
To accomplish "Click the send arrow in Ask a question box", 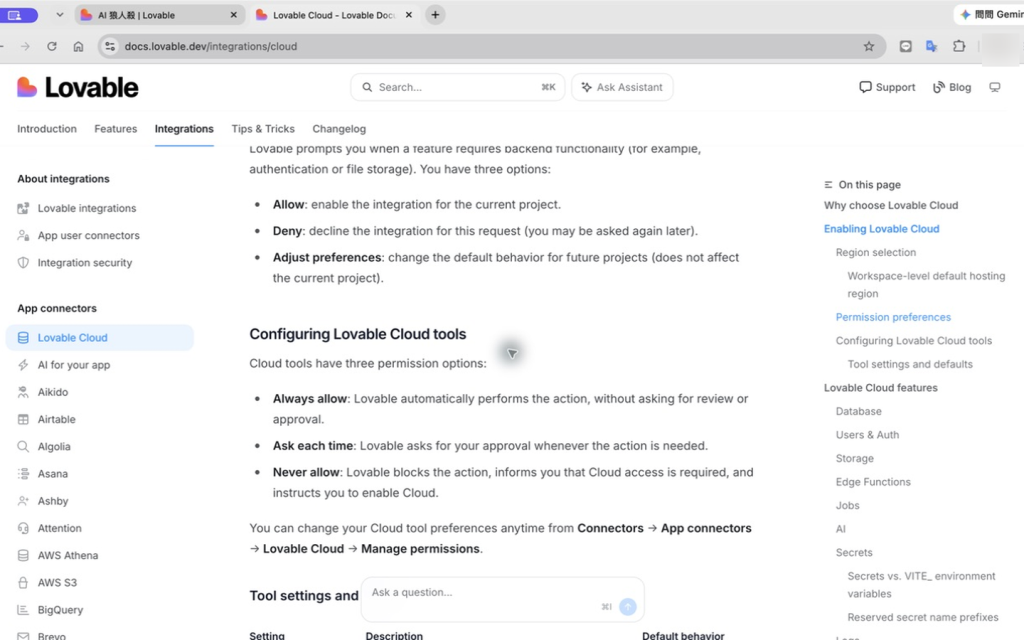I will pos(628,607).
